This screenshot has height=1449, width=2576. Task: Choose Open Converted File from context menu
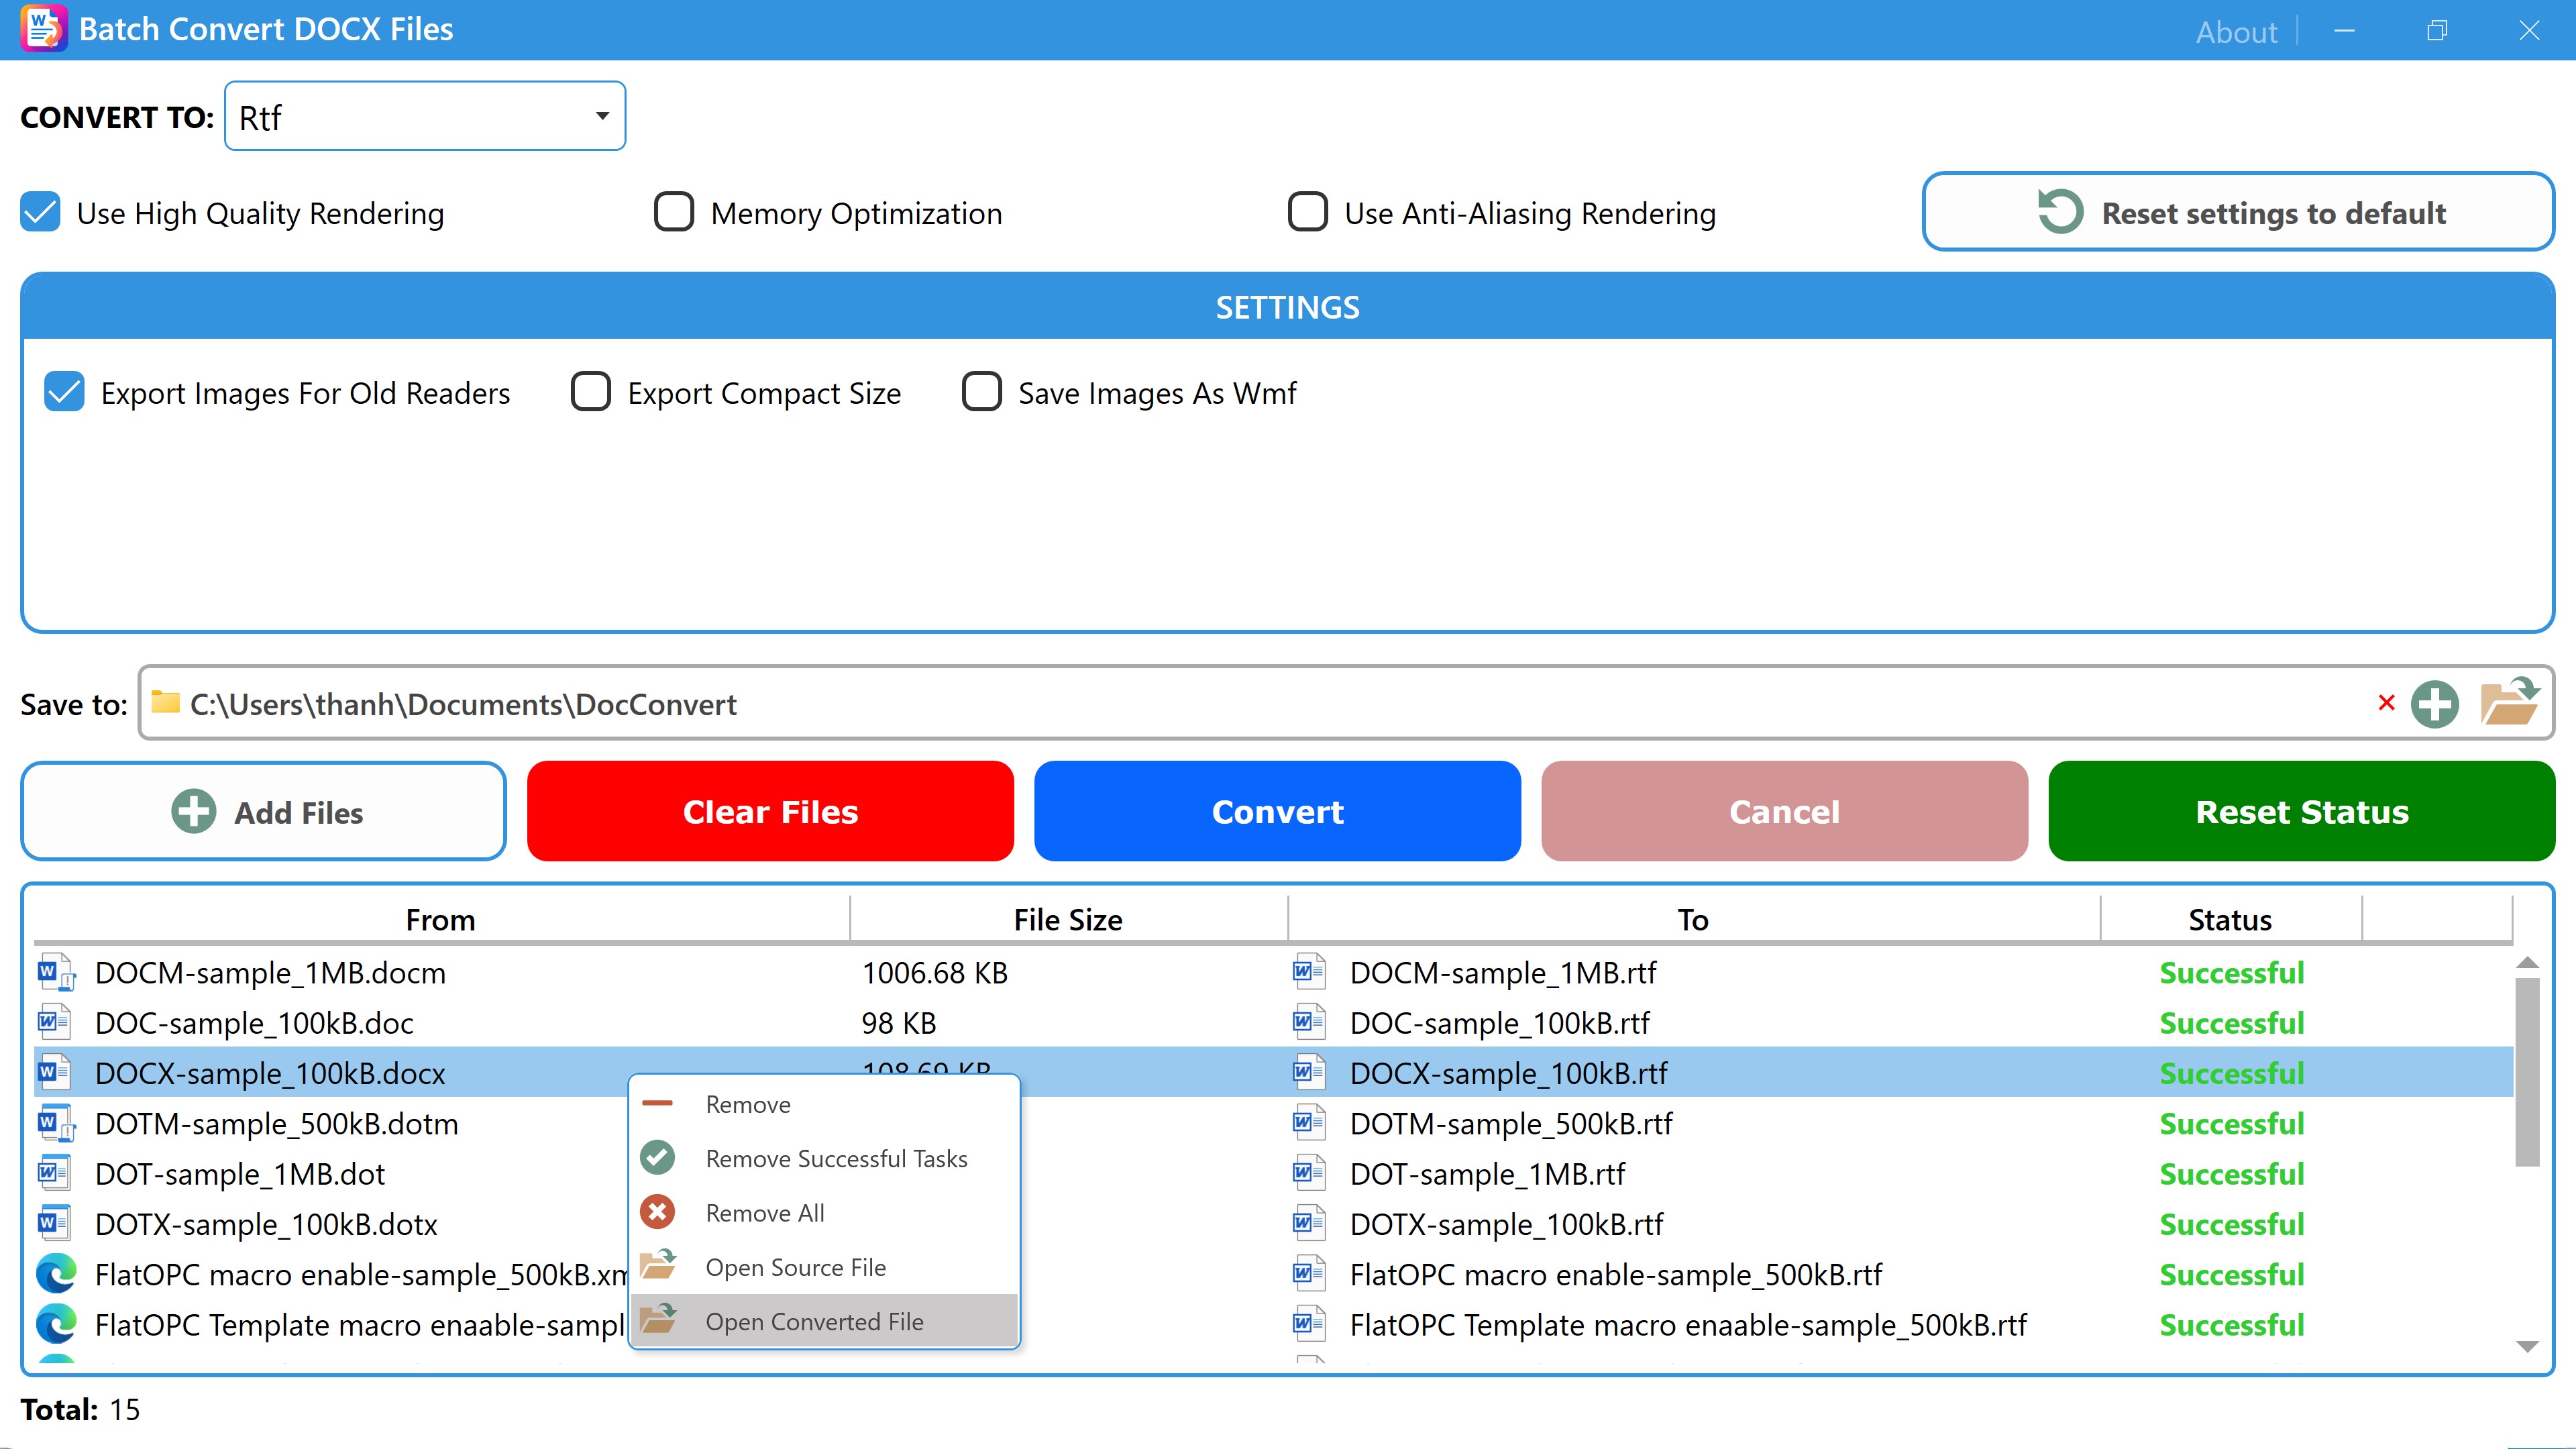pyautogui.click(x=814, y=1321)
